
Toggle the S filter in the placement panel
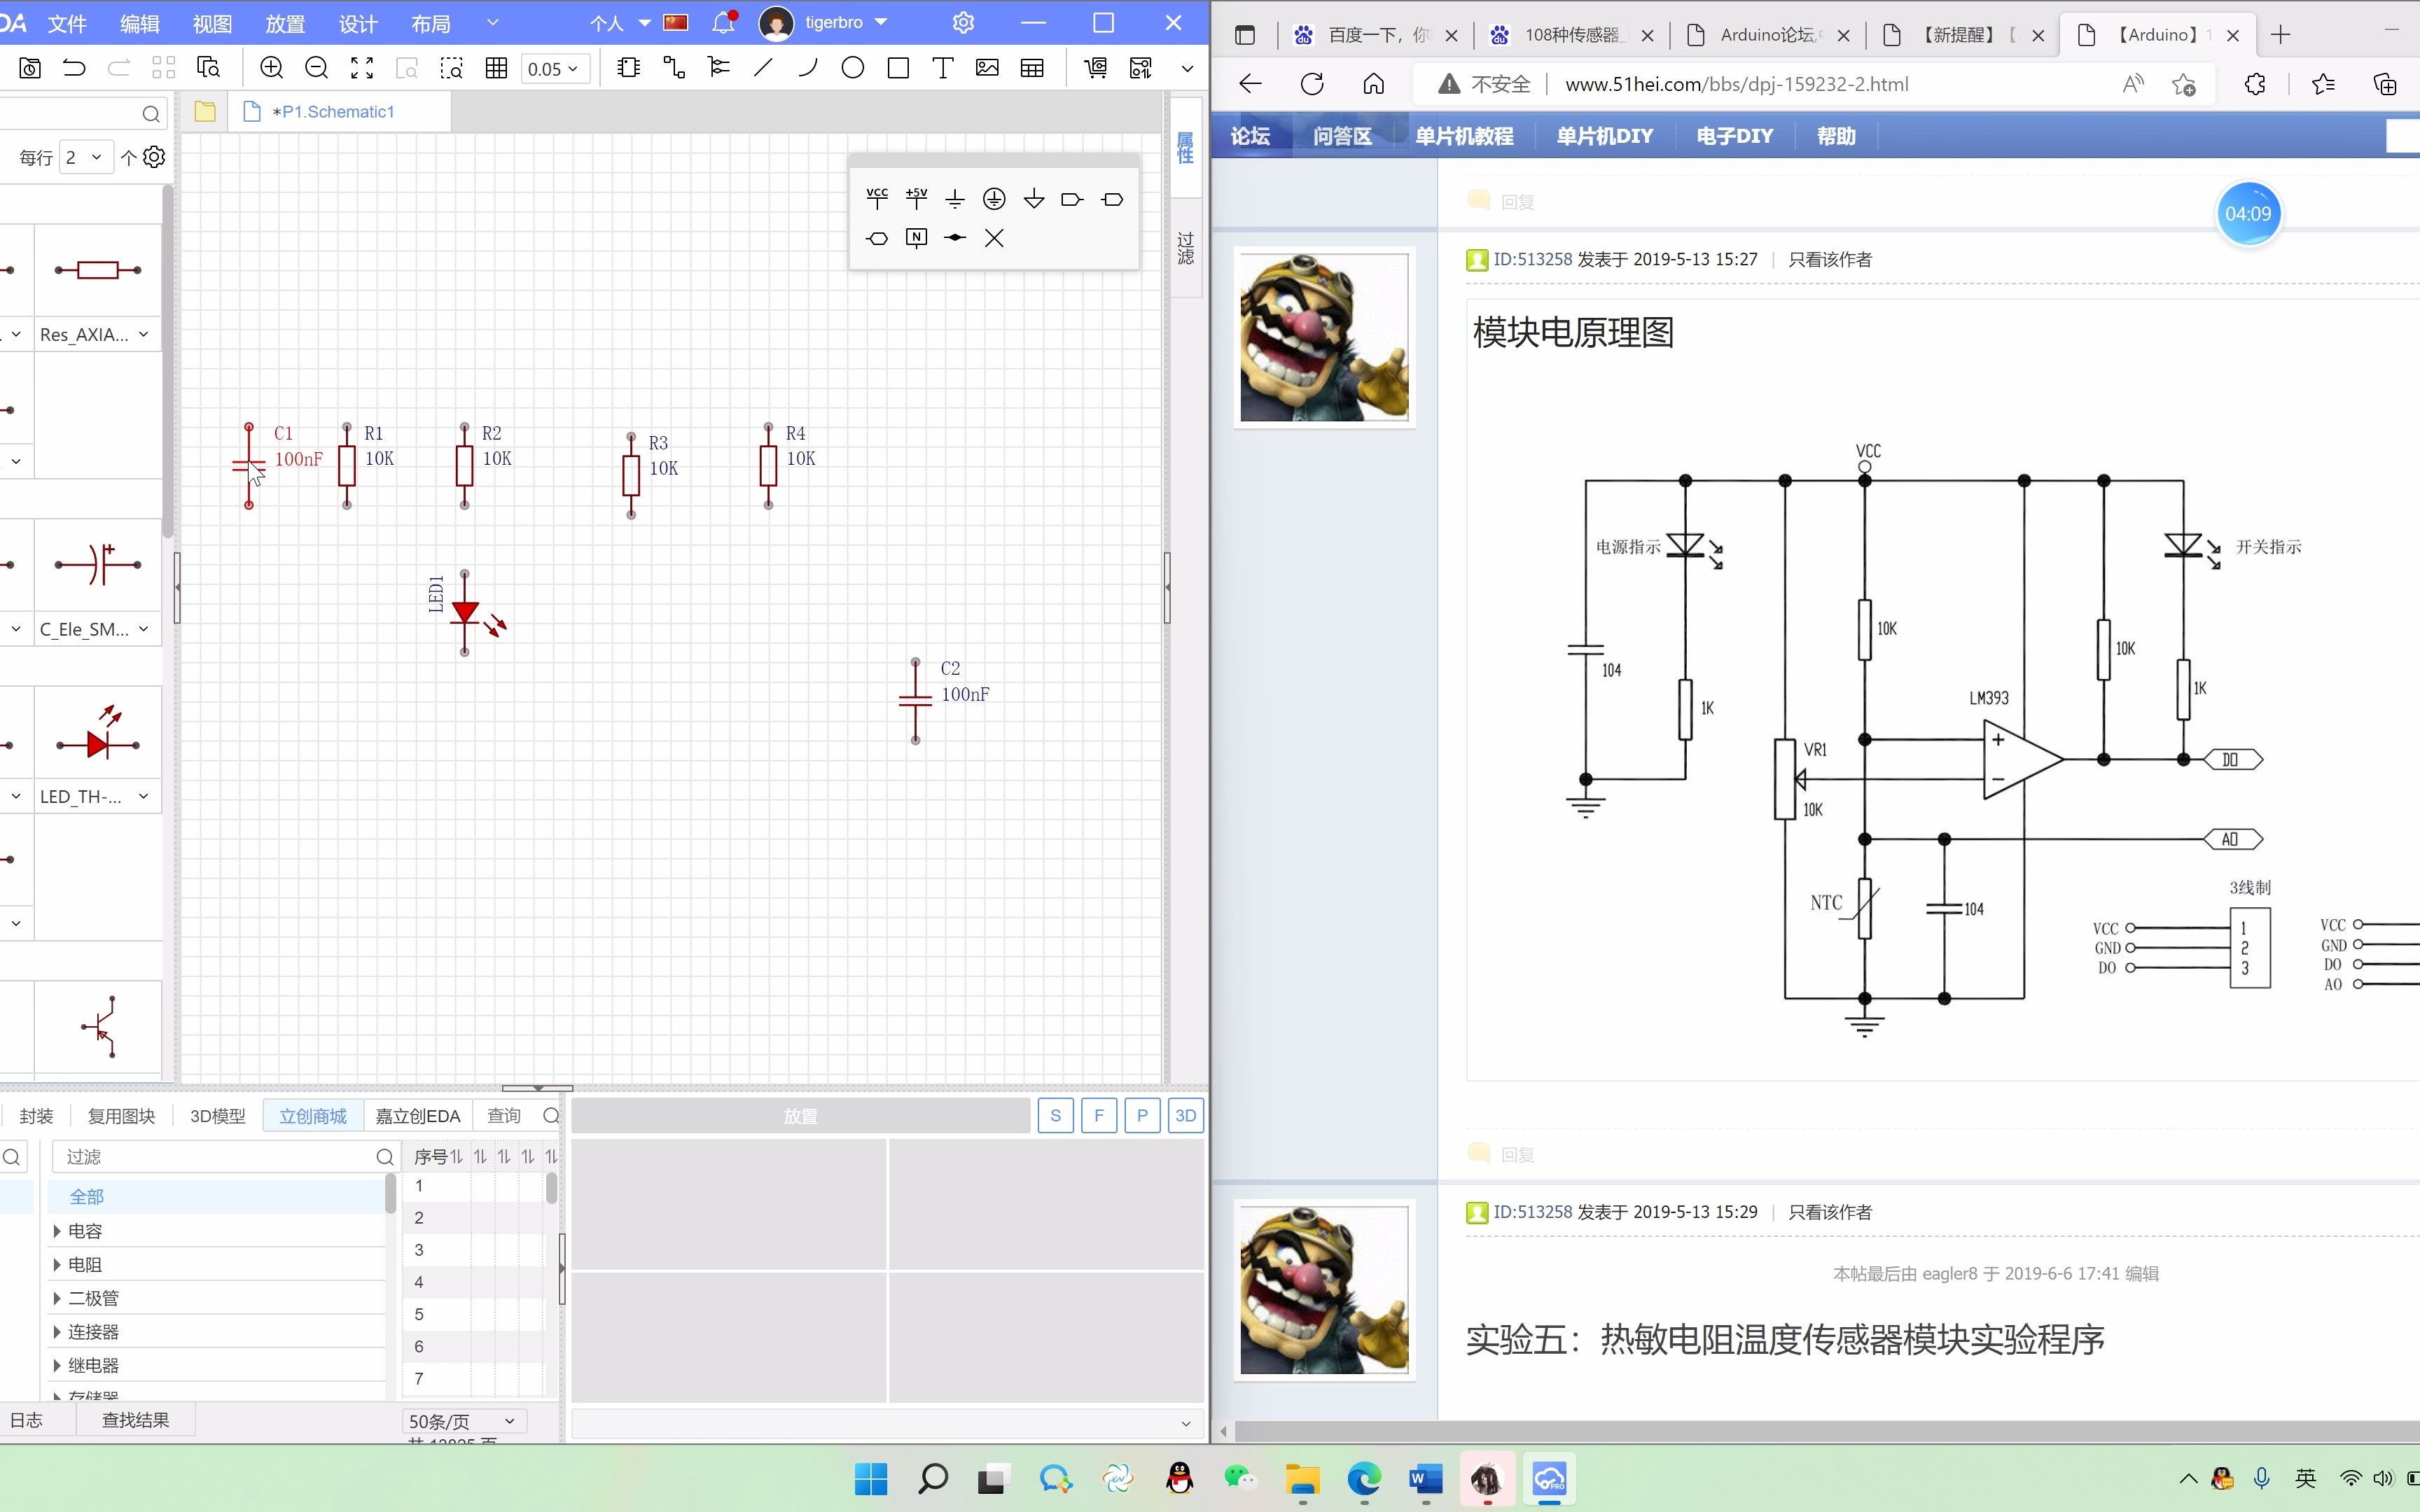tap(1055, 1115)
